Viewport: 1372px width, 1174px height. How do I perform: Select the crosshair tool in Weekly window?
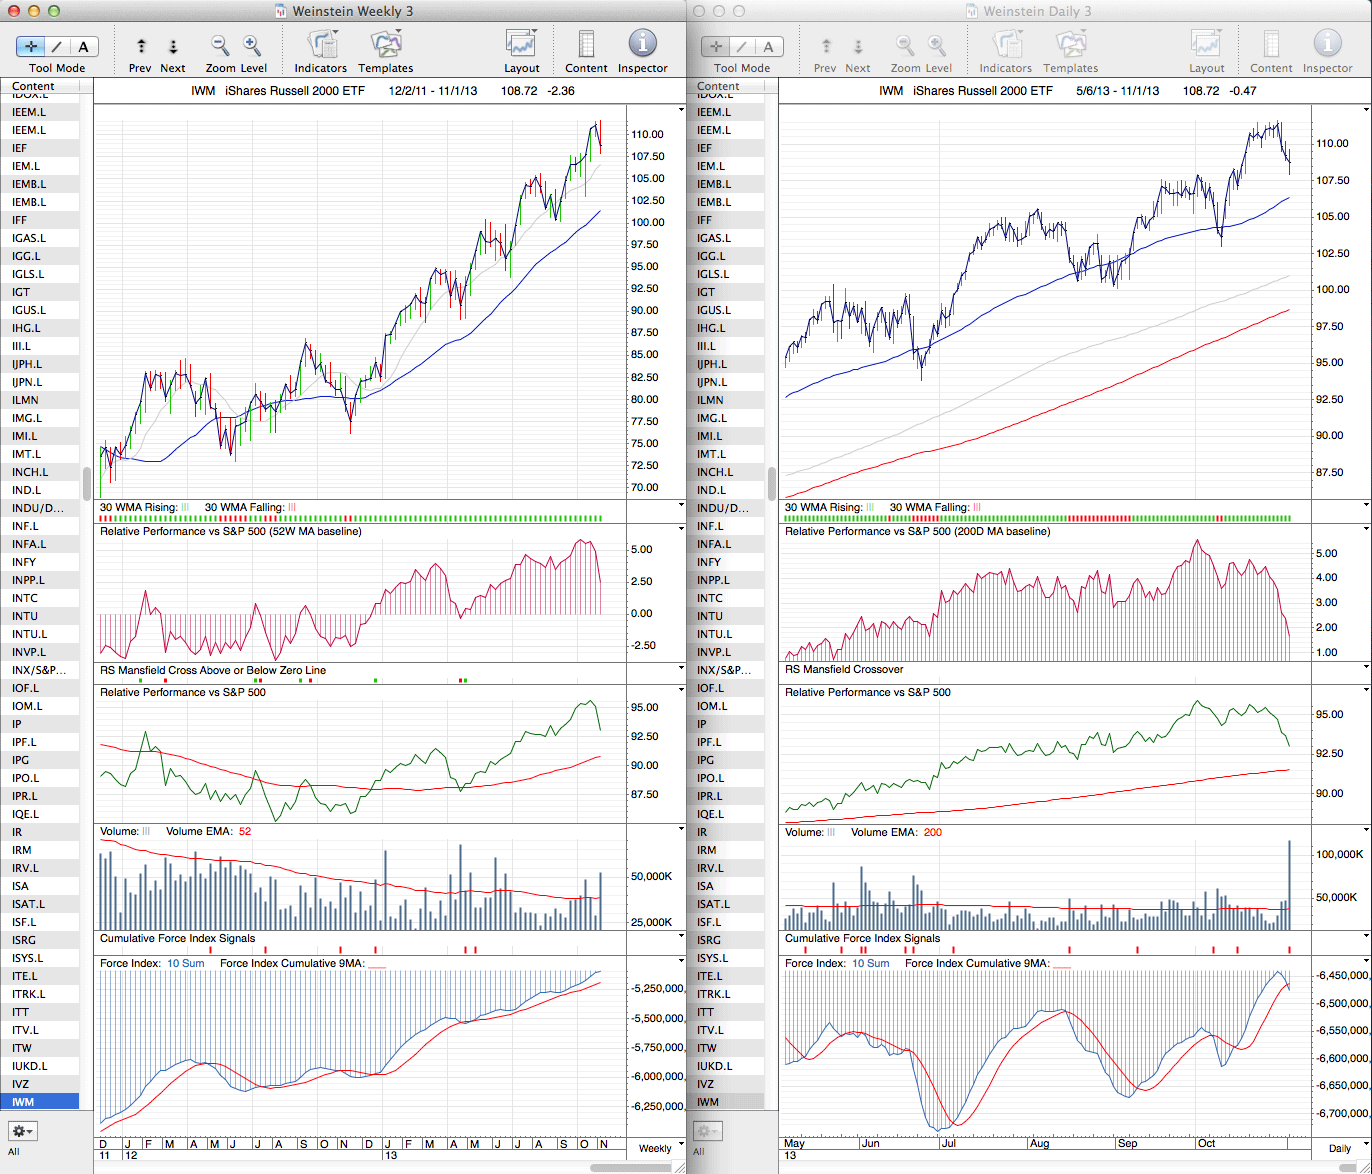32,47
